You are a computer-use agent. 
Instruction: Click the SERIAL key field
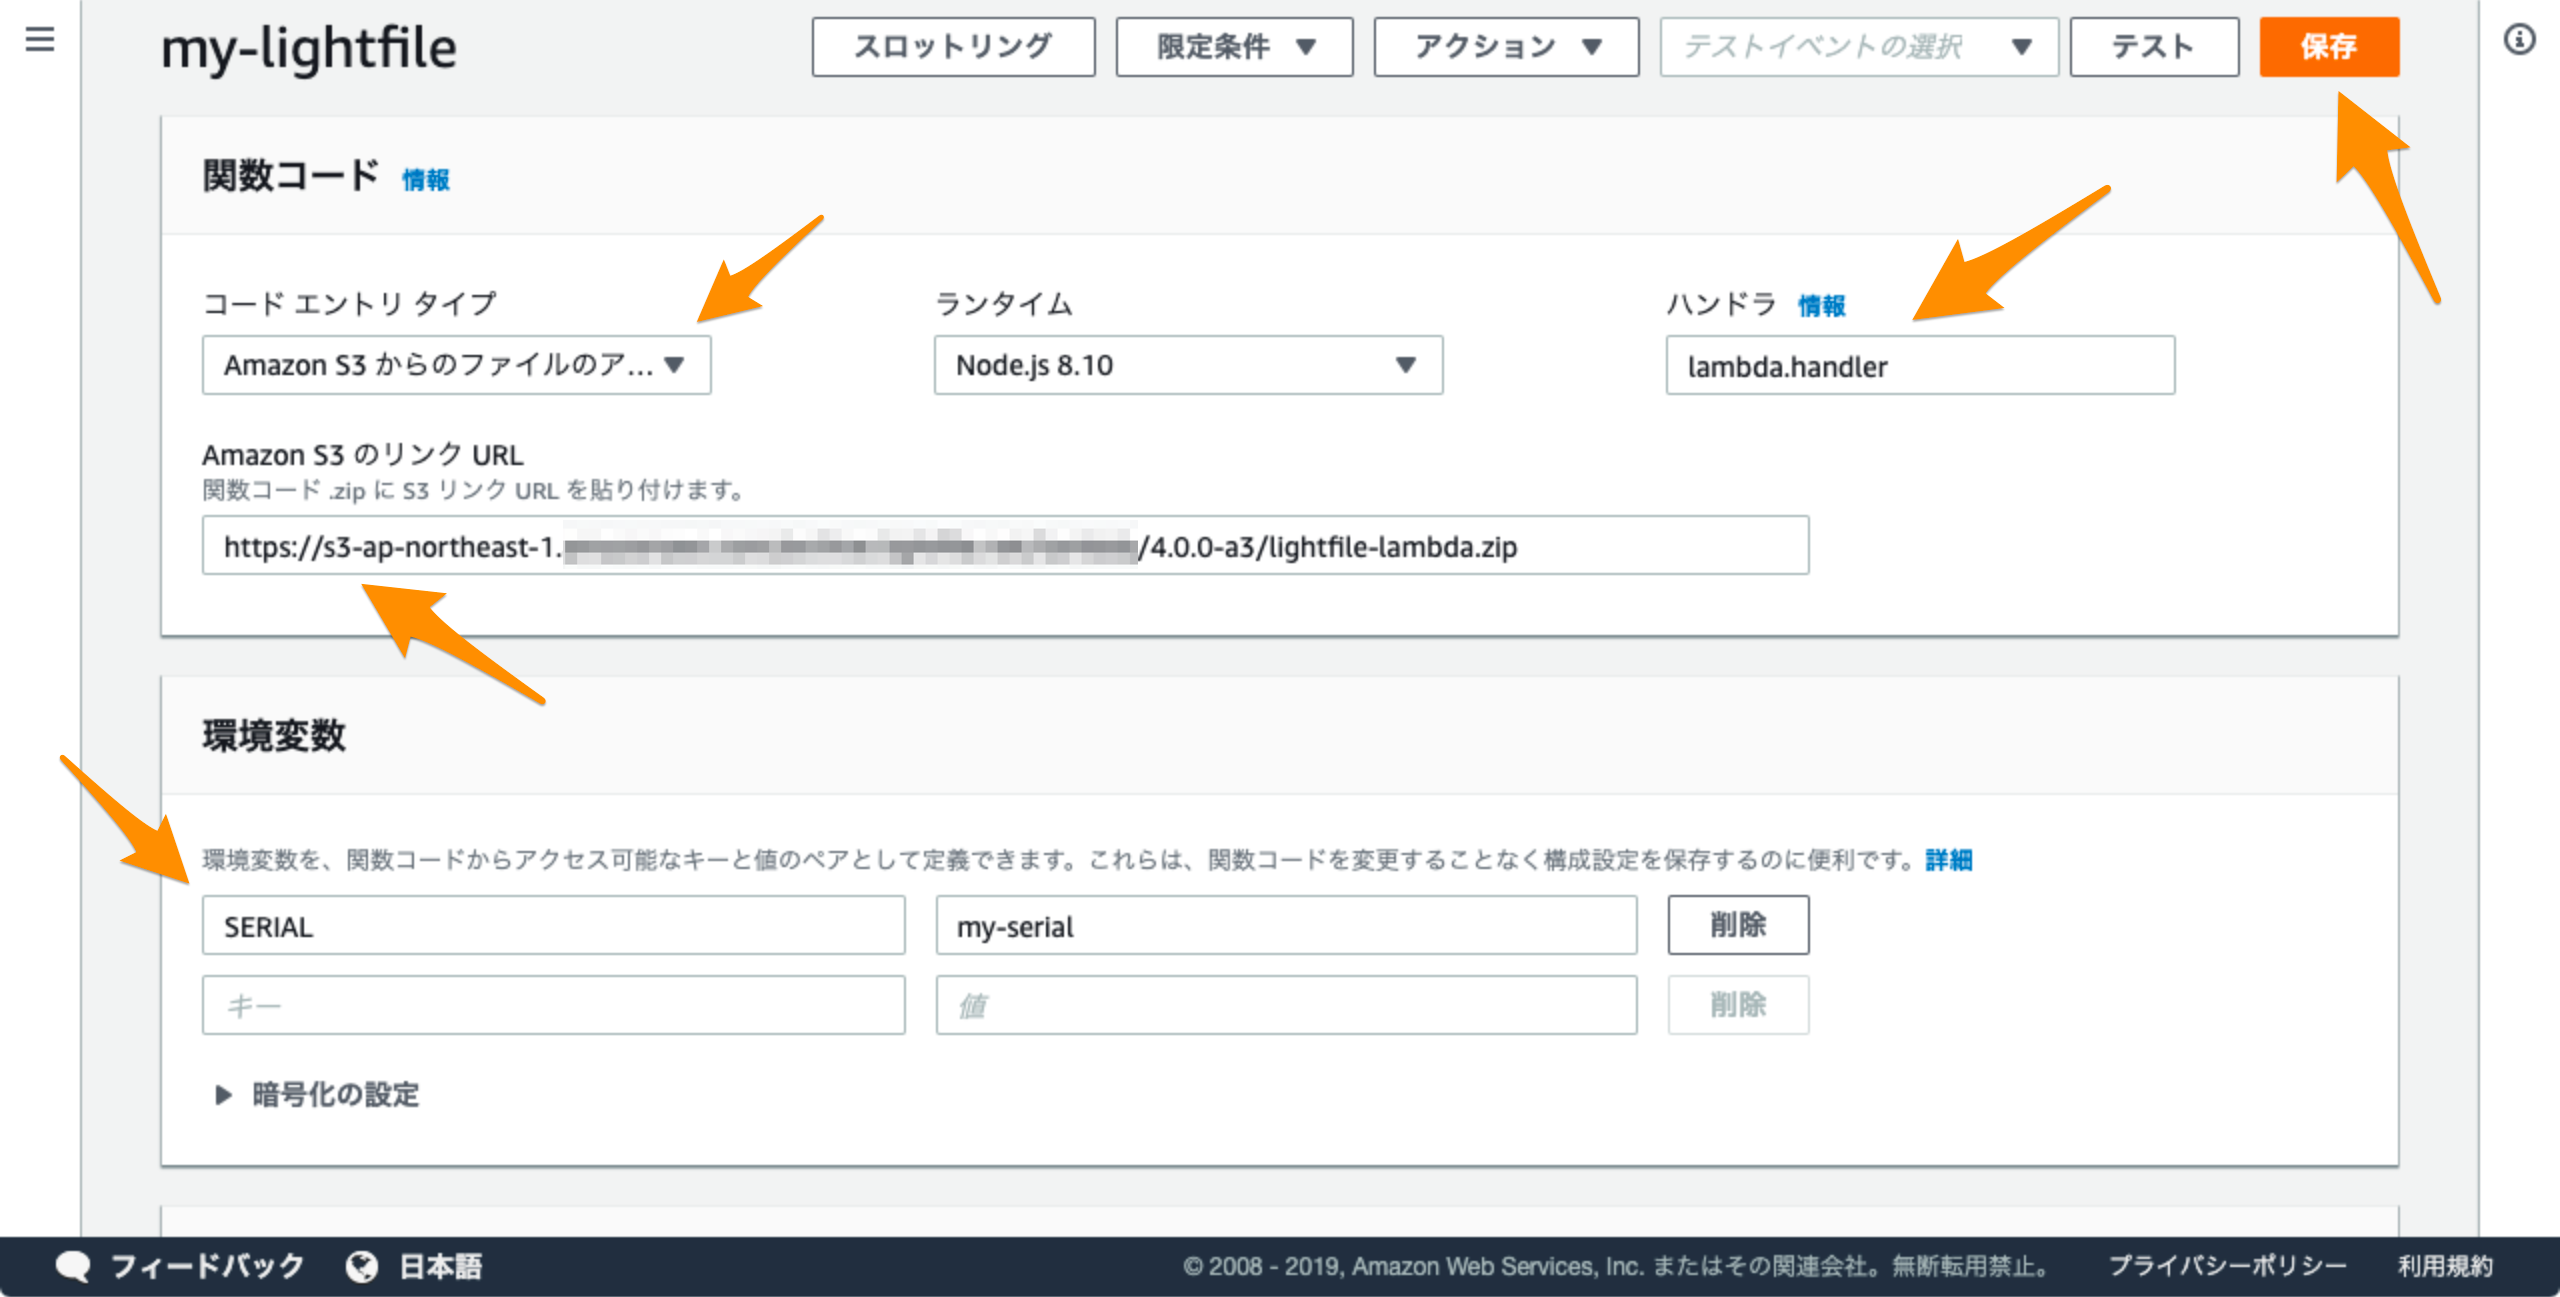(553, 925)
